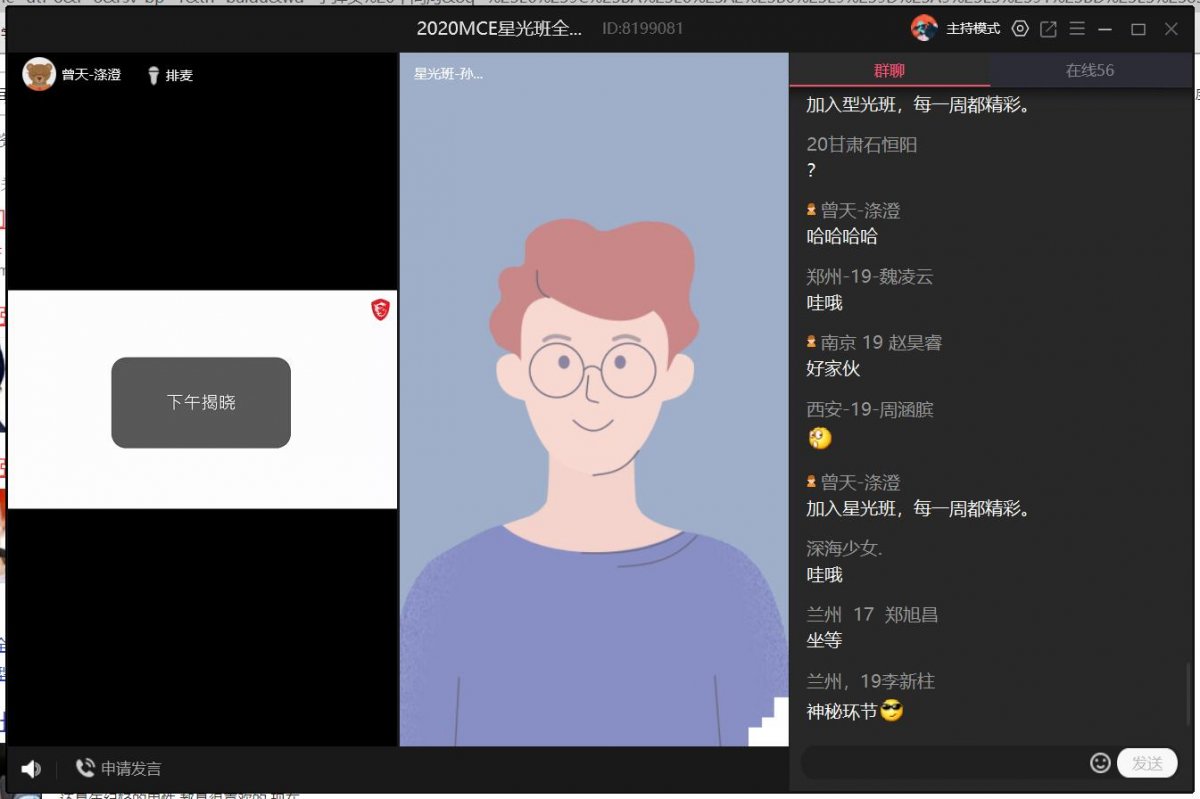Open the 主持模式 mode selector
The height and width of the screenshot is (799, 1200).
(973, 29)
